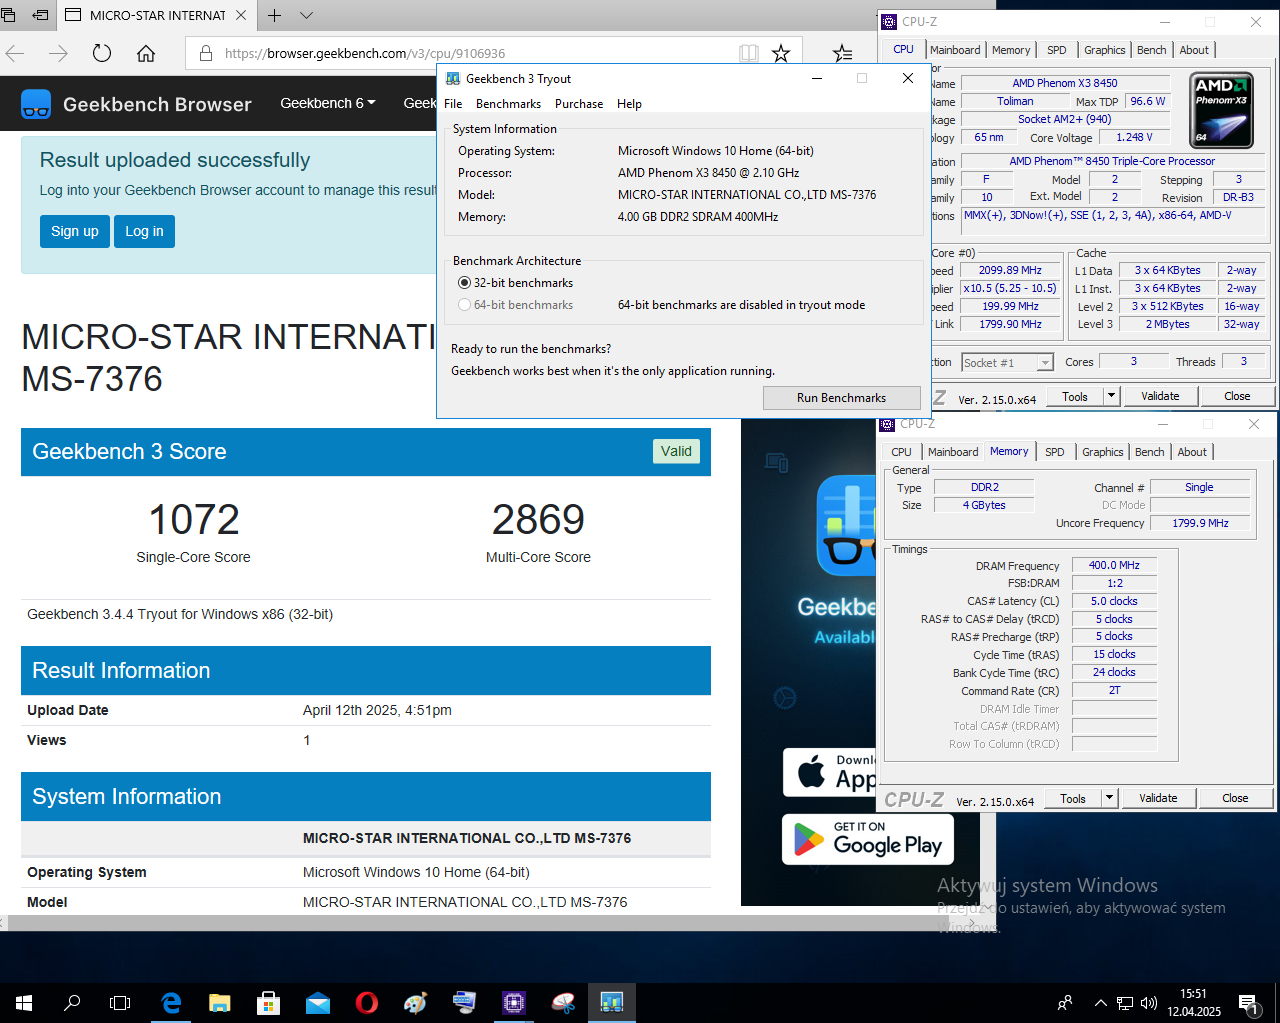This screenshot has width=1280, height=1023.
Task: Click the Sign up button
Action: coord(75,231)
